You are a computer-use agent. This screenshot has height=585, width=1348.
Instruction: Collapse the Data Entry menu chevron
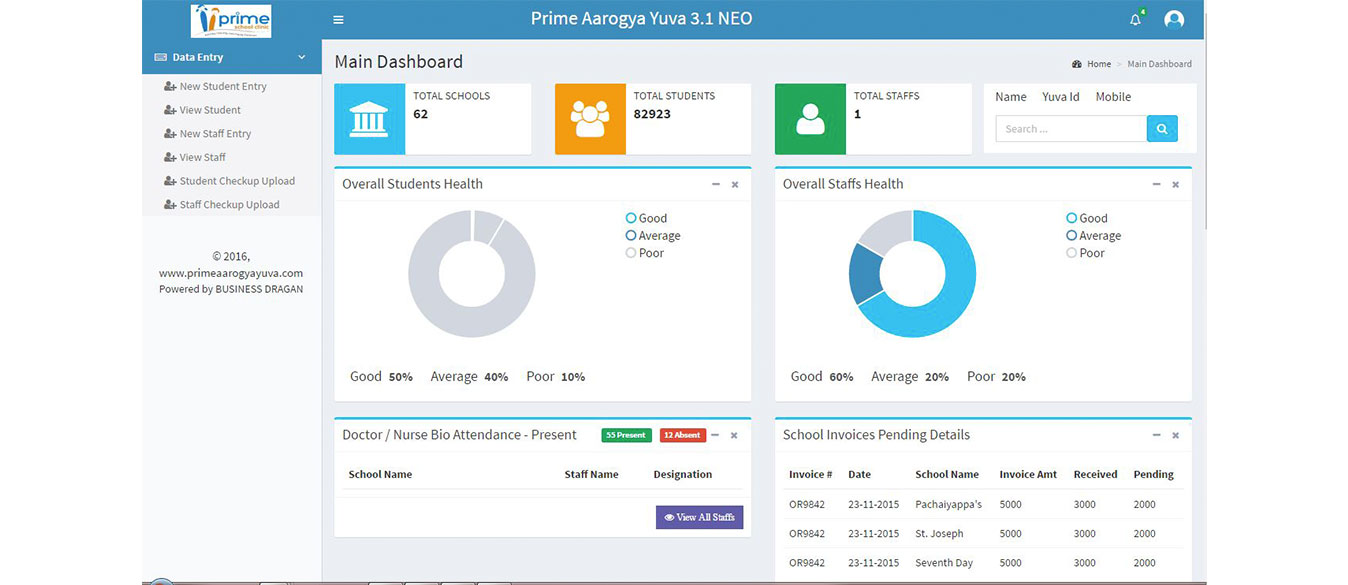302,57
